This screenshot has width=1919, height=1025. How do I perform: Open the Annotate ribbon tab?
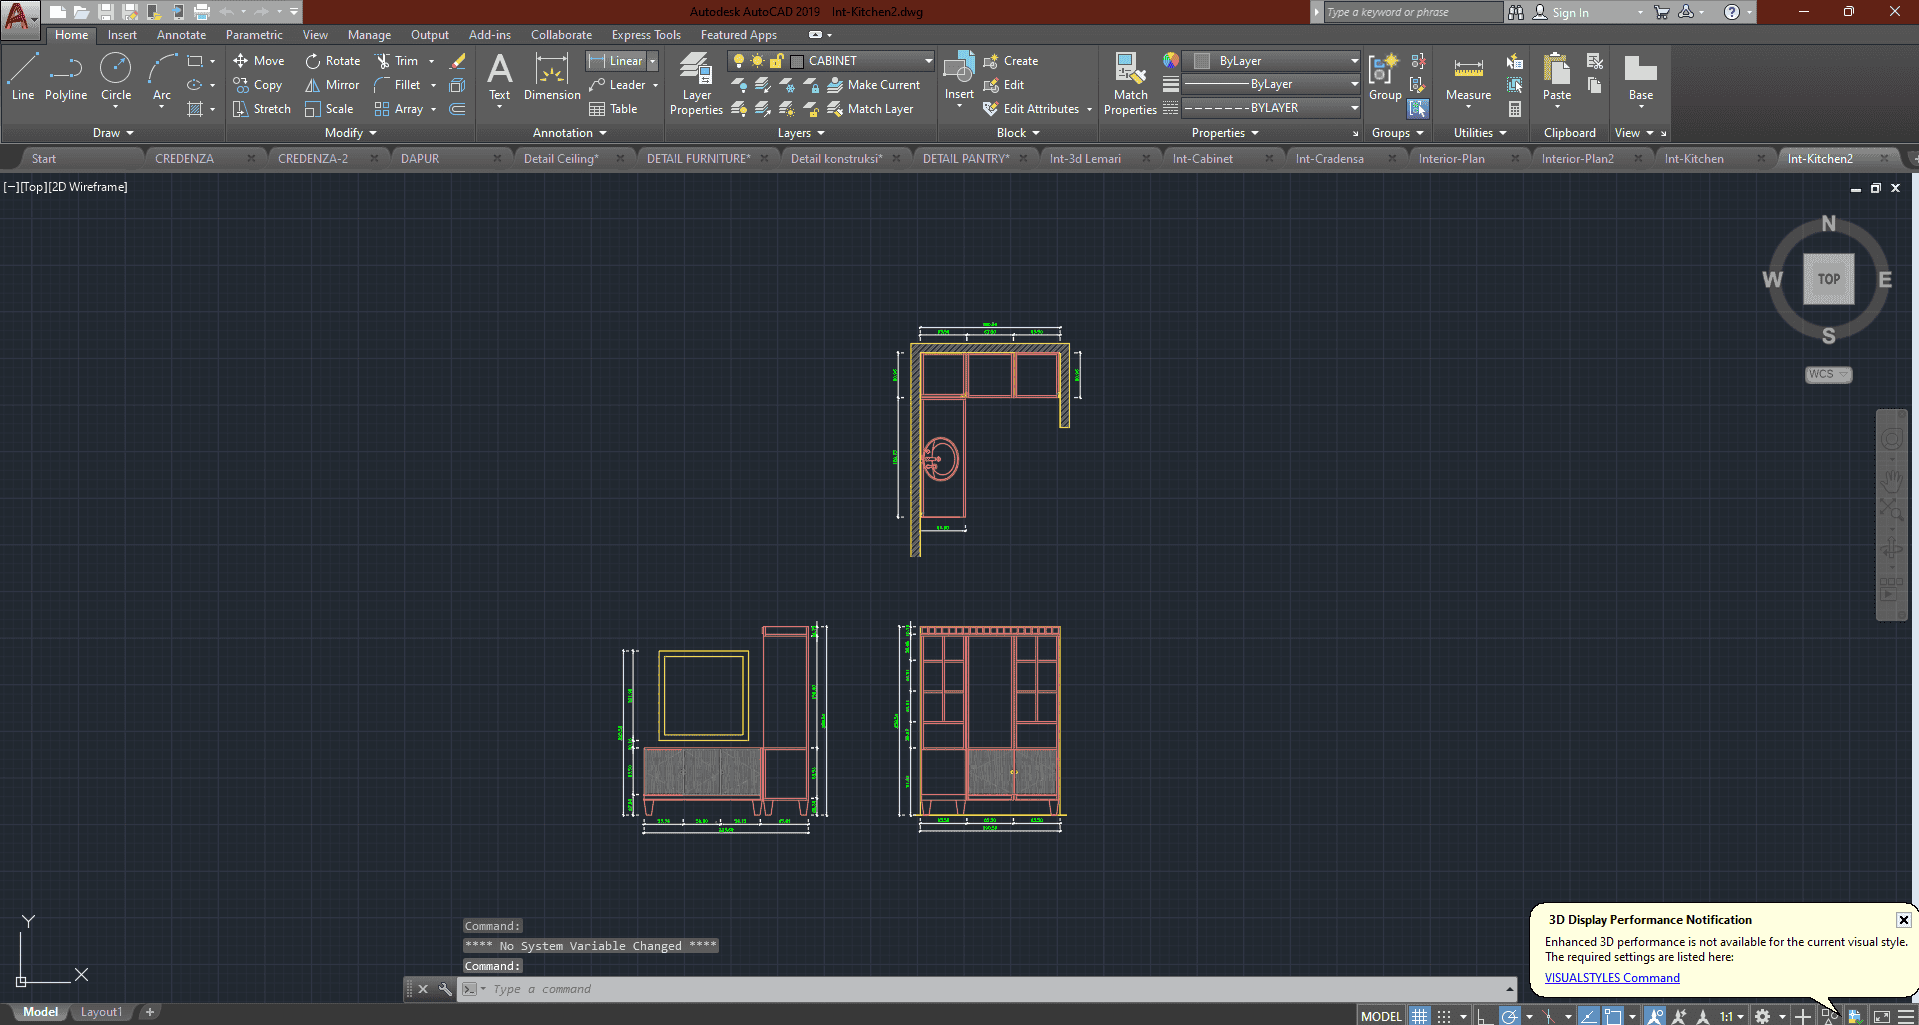tap(181, 35)
